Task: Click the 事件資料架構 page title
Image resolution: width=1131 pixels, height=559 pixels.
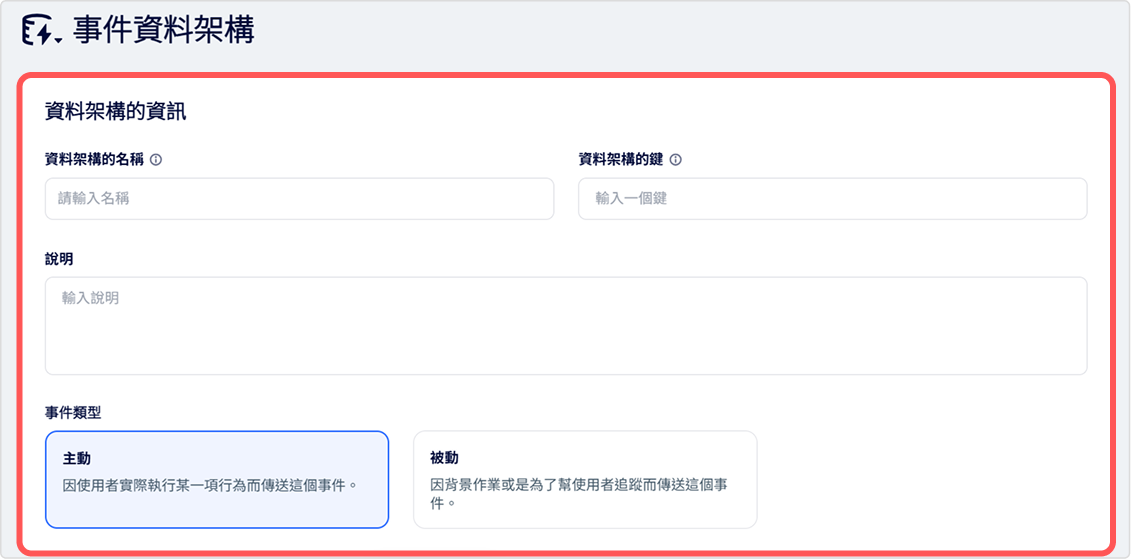Action: 164,32
